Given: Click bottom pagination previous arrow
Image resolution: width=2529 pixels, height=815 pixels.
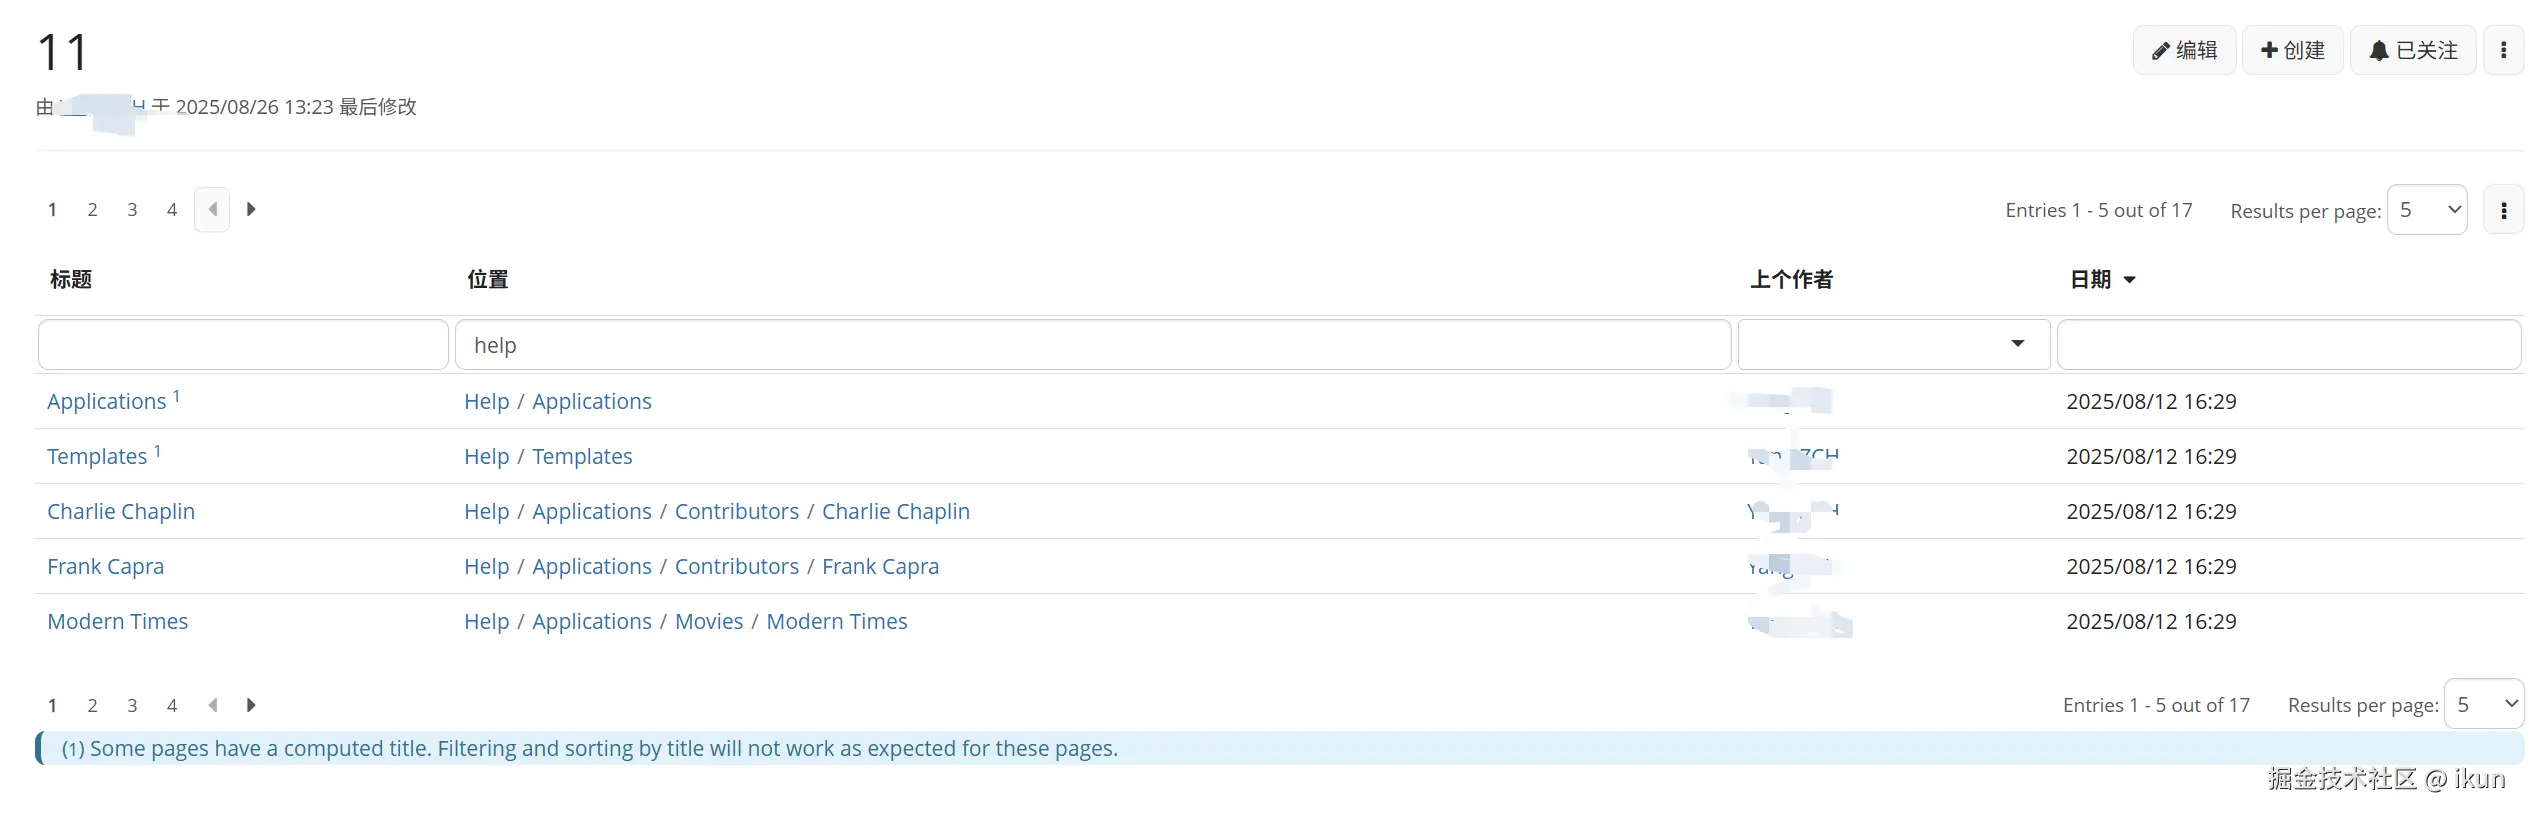Looking at the screenshot, I should click(212, 705).
